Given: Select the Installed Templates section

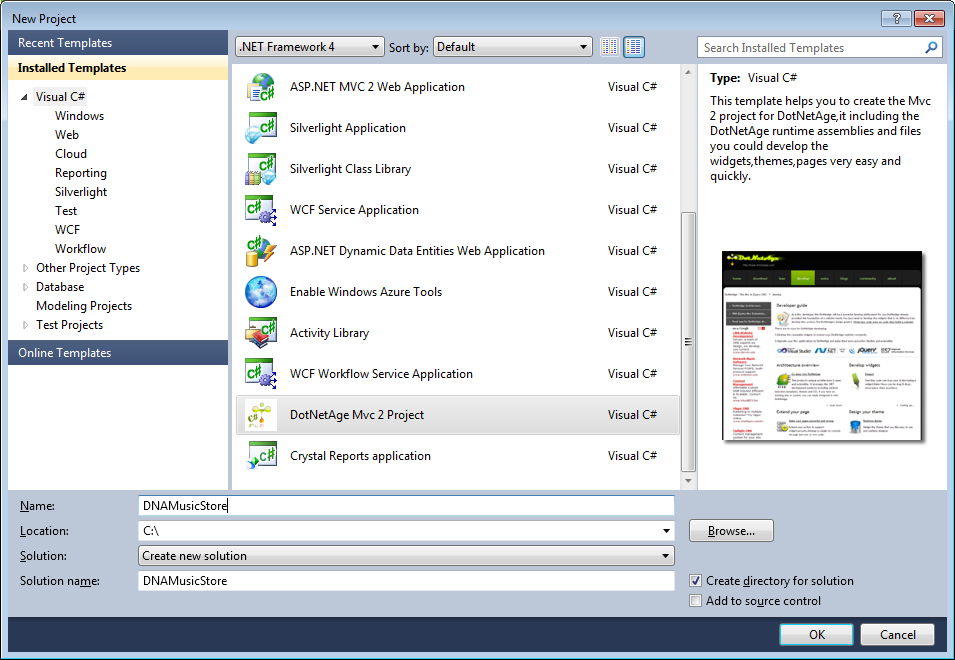Looking at the screenshot, I should (118, 68).
